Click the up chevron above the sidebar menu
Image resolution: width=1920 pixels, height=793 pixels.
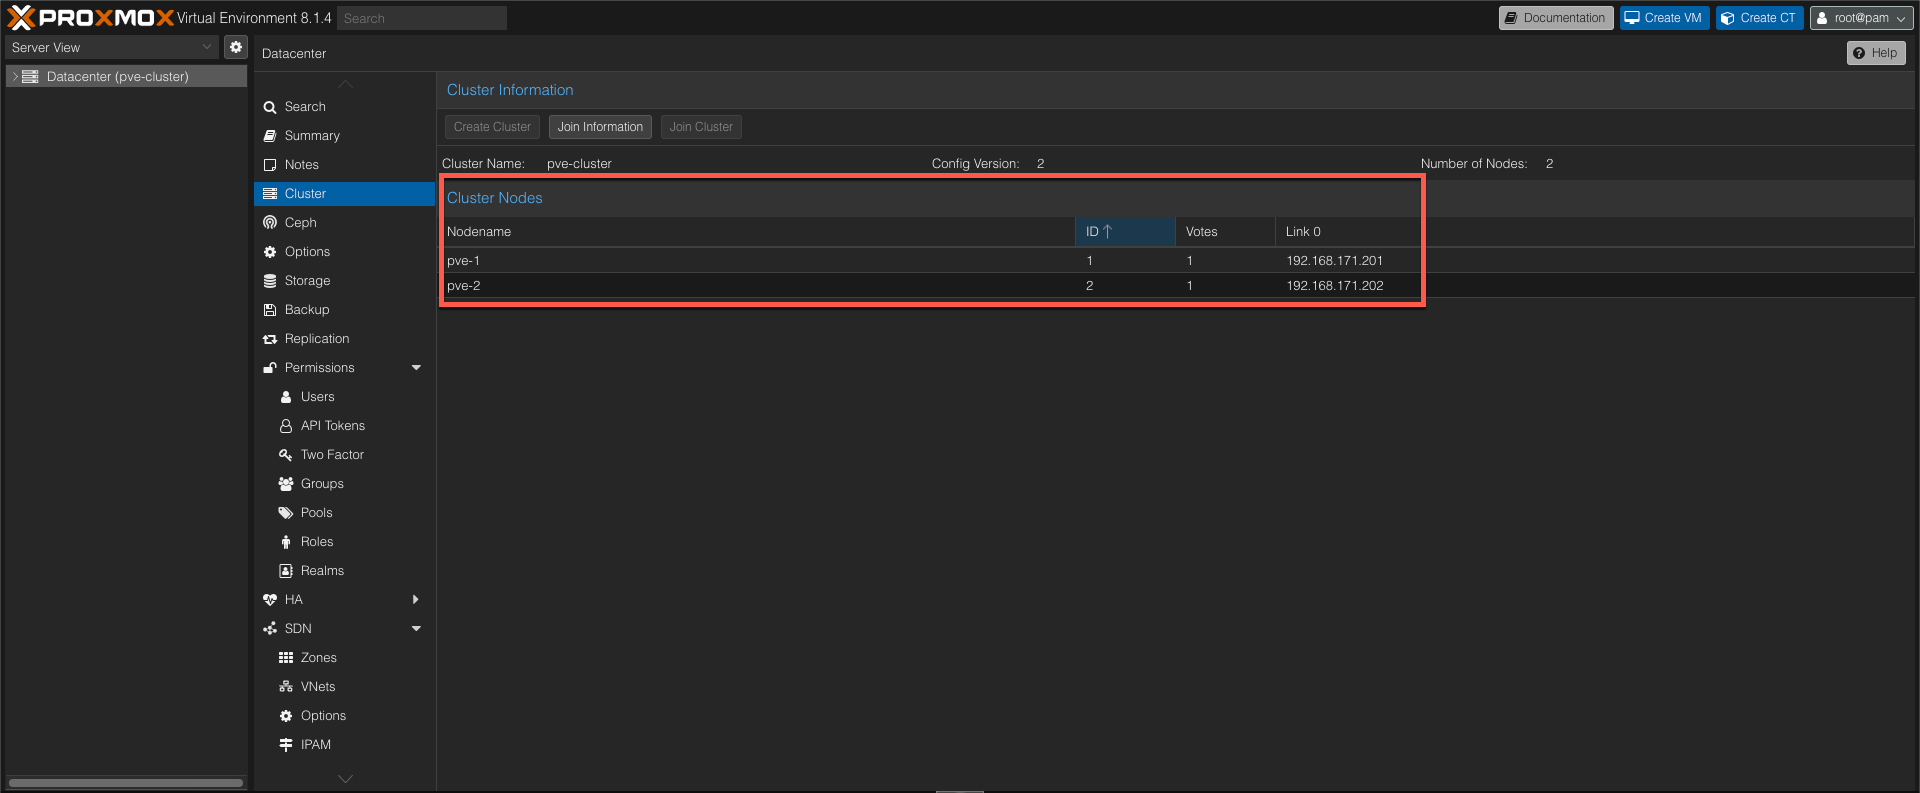tap(345, 84)
